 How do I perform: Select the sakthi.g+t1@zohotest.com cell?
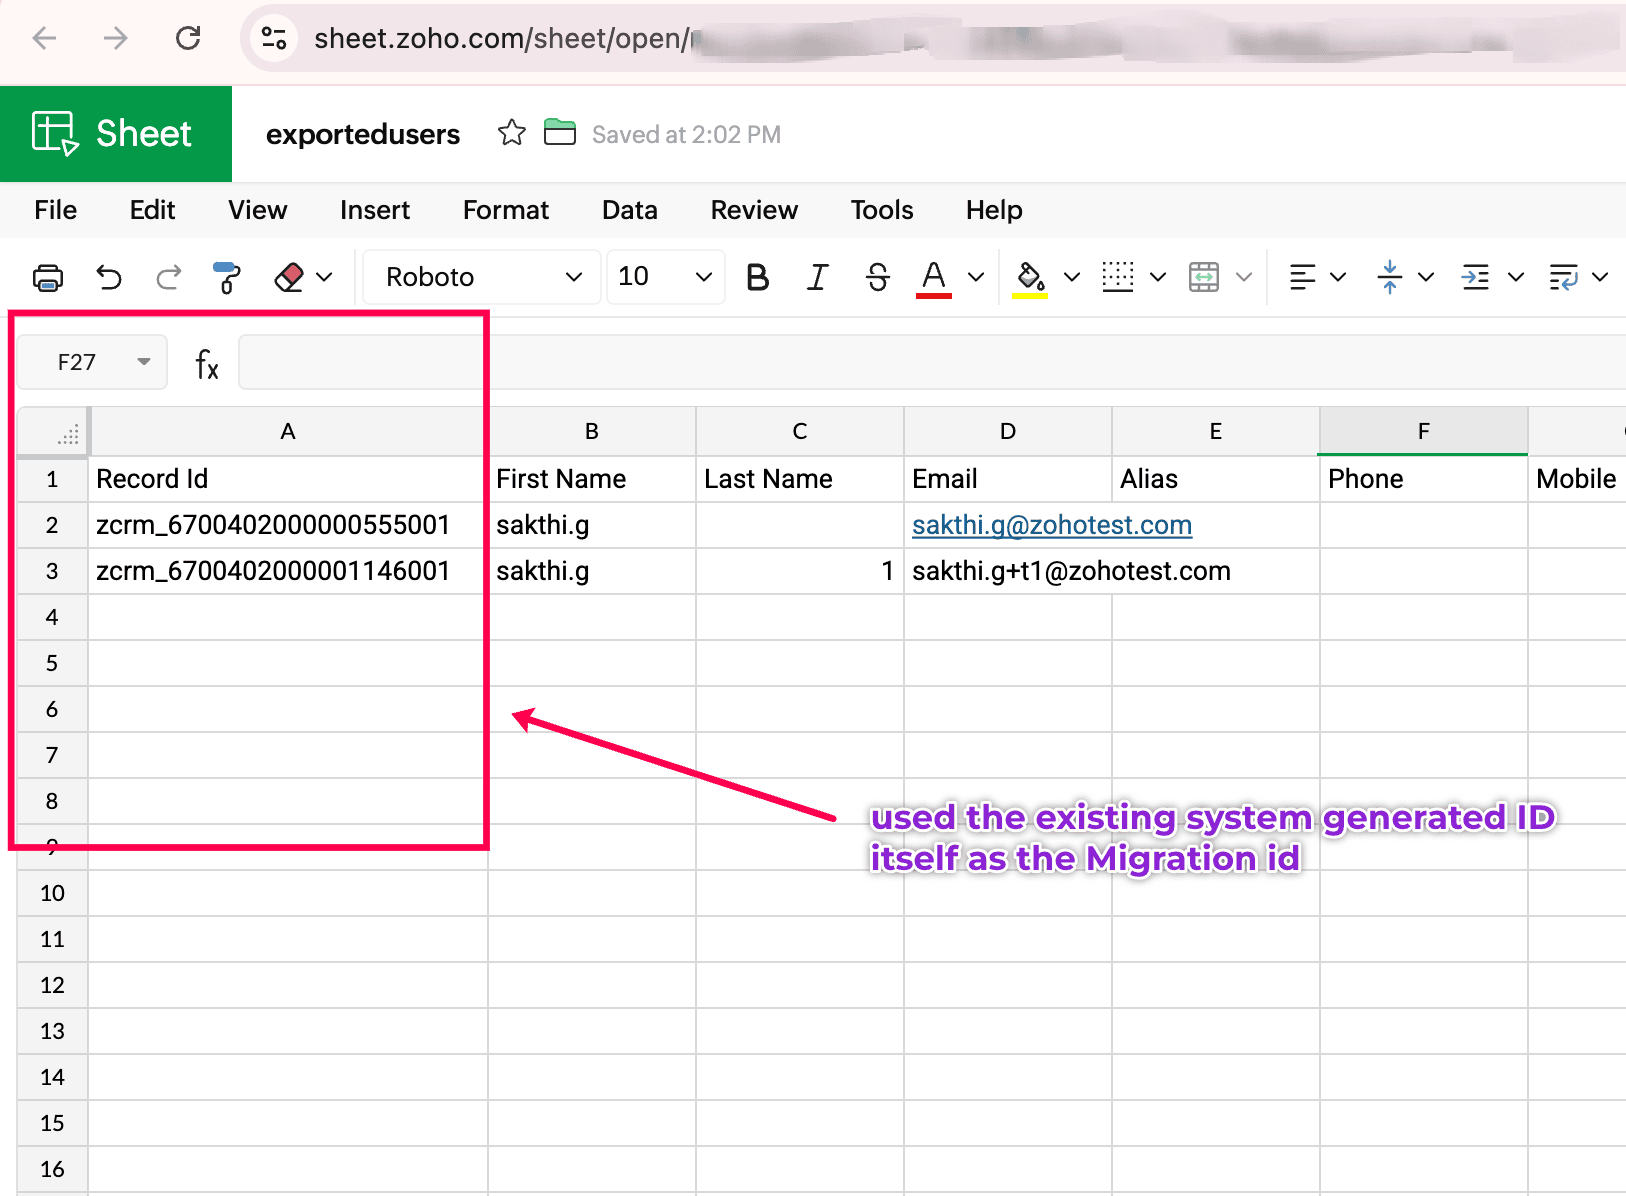click(1008, 571)
